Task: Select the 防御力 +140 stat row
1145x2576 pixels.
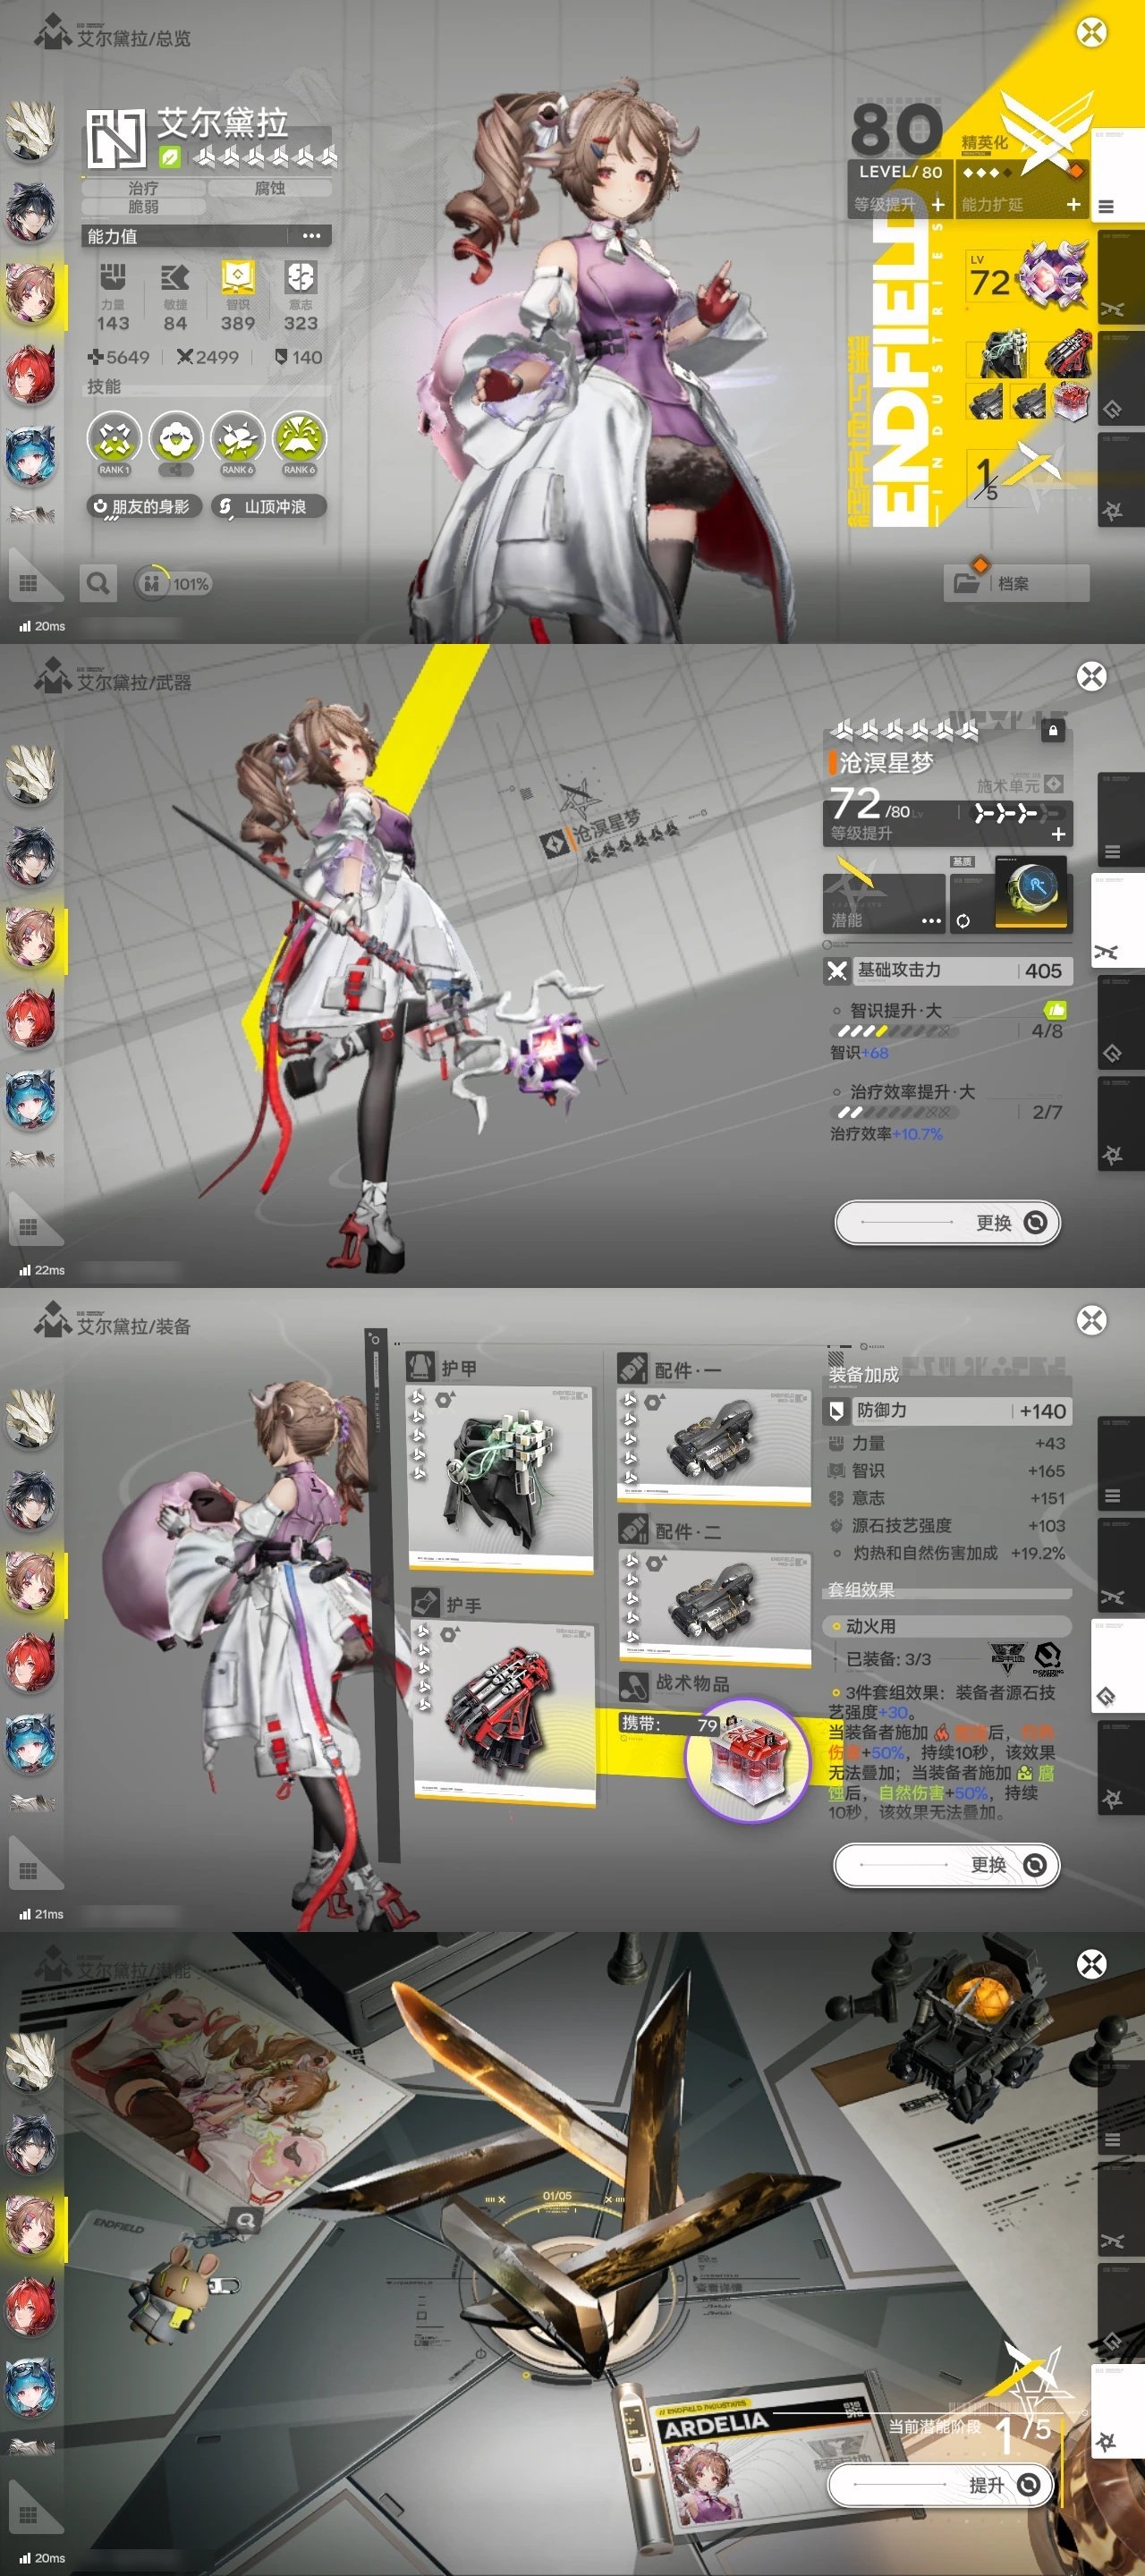Action: point(946,1410)
